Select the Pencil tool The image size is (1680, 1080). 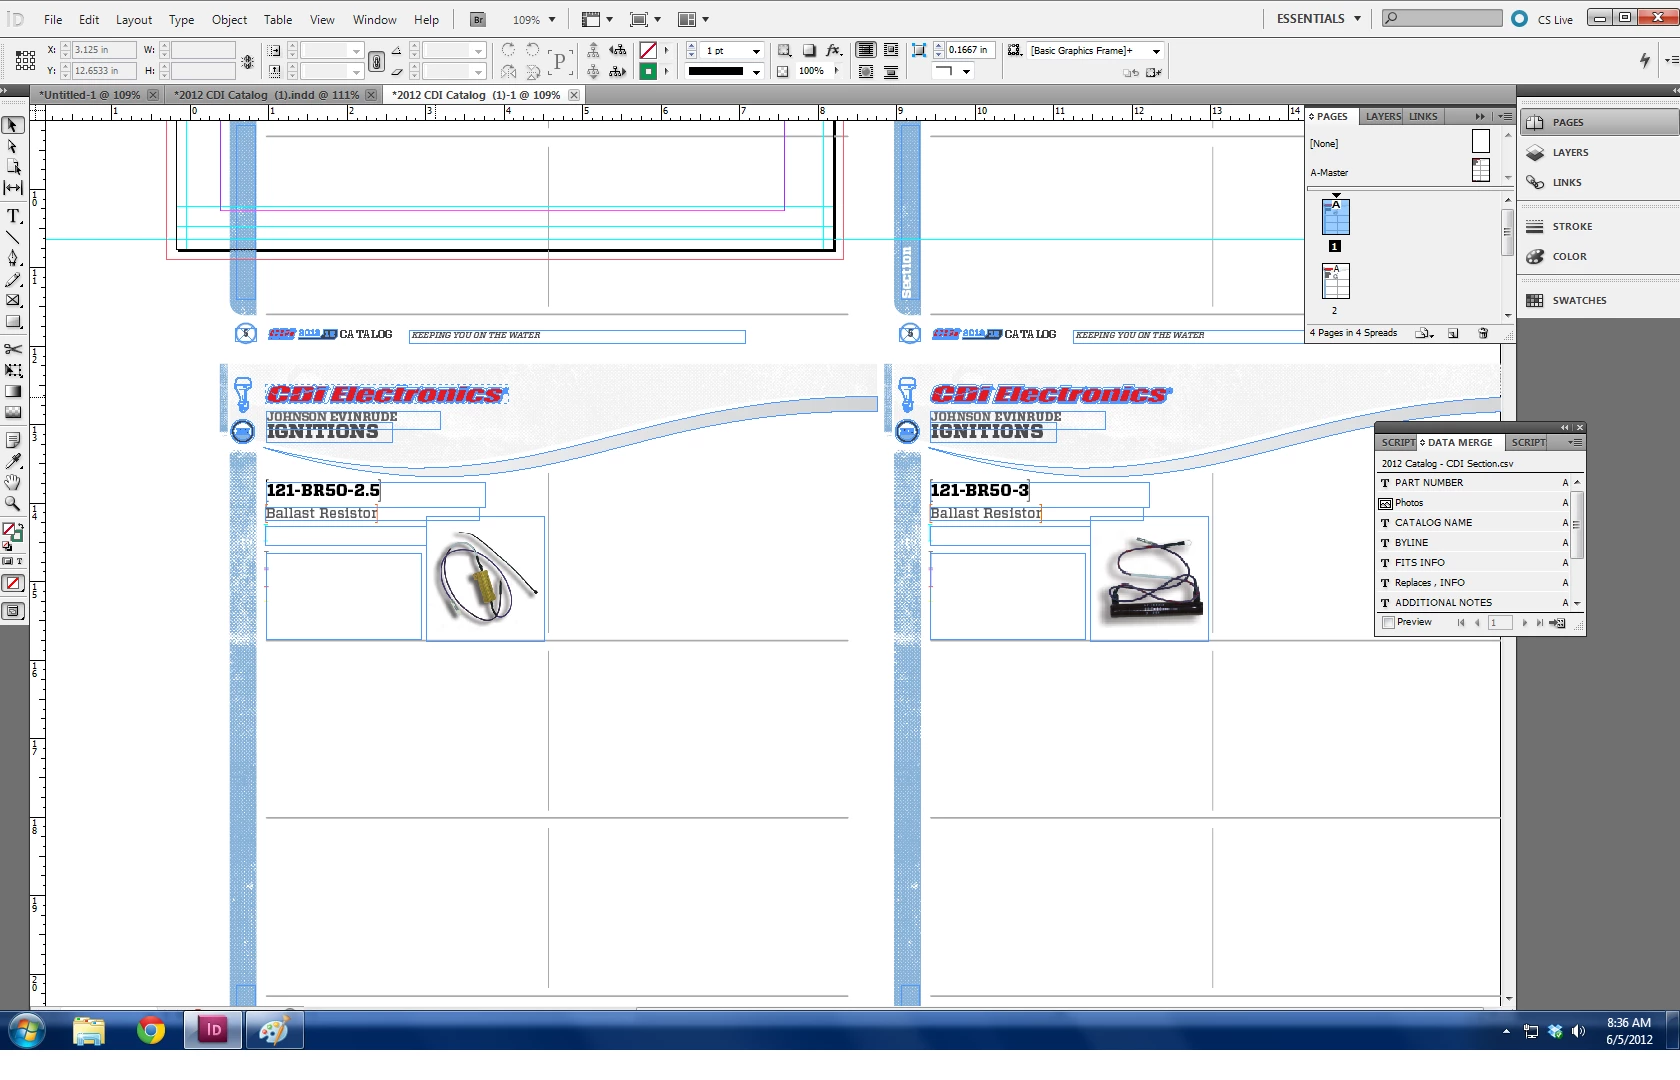(x=13, y=279)
